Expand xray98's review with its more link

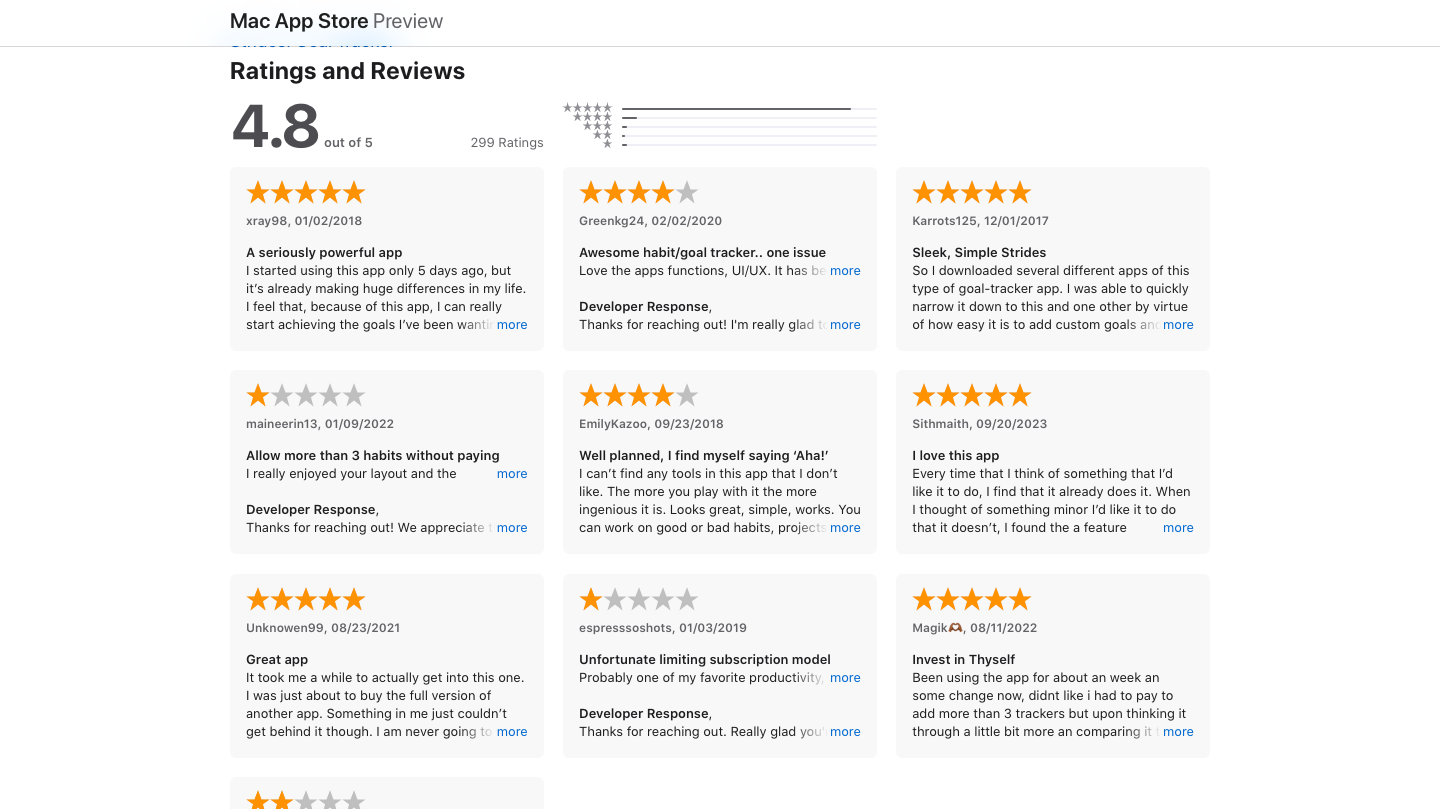click(512, 324)
